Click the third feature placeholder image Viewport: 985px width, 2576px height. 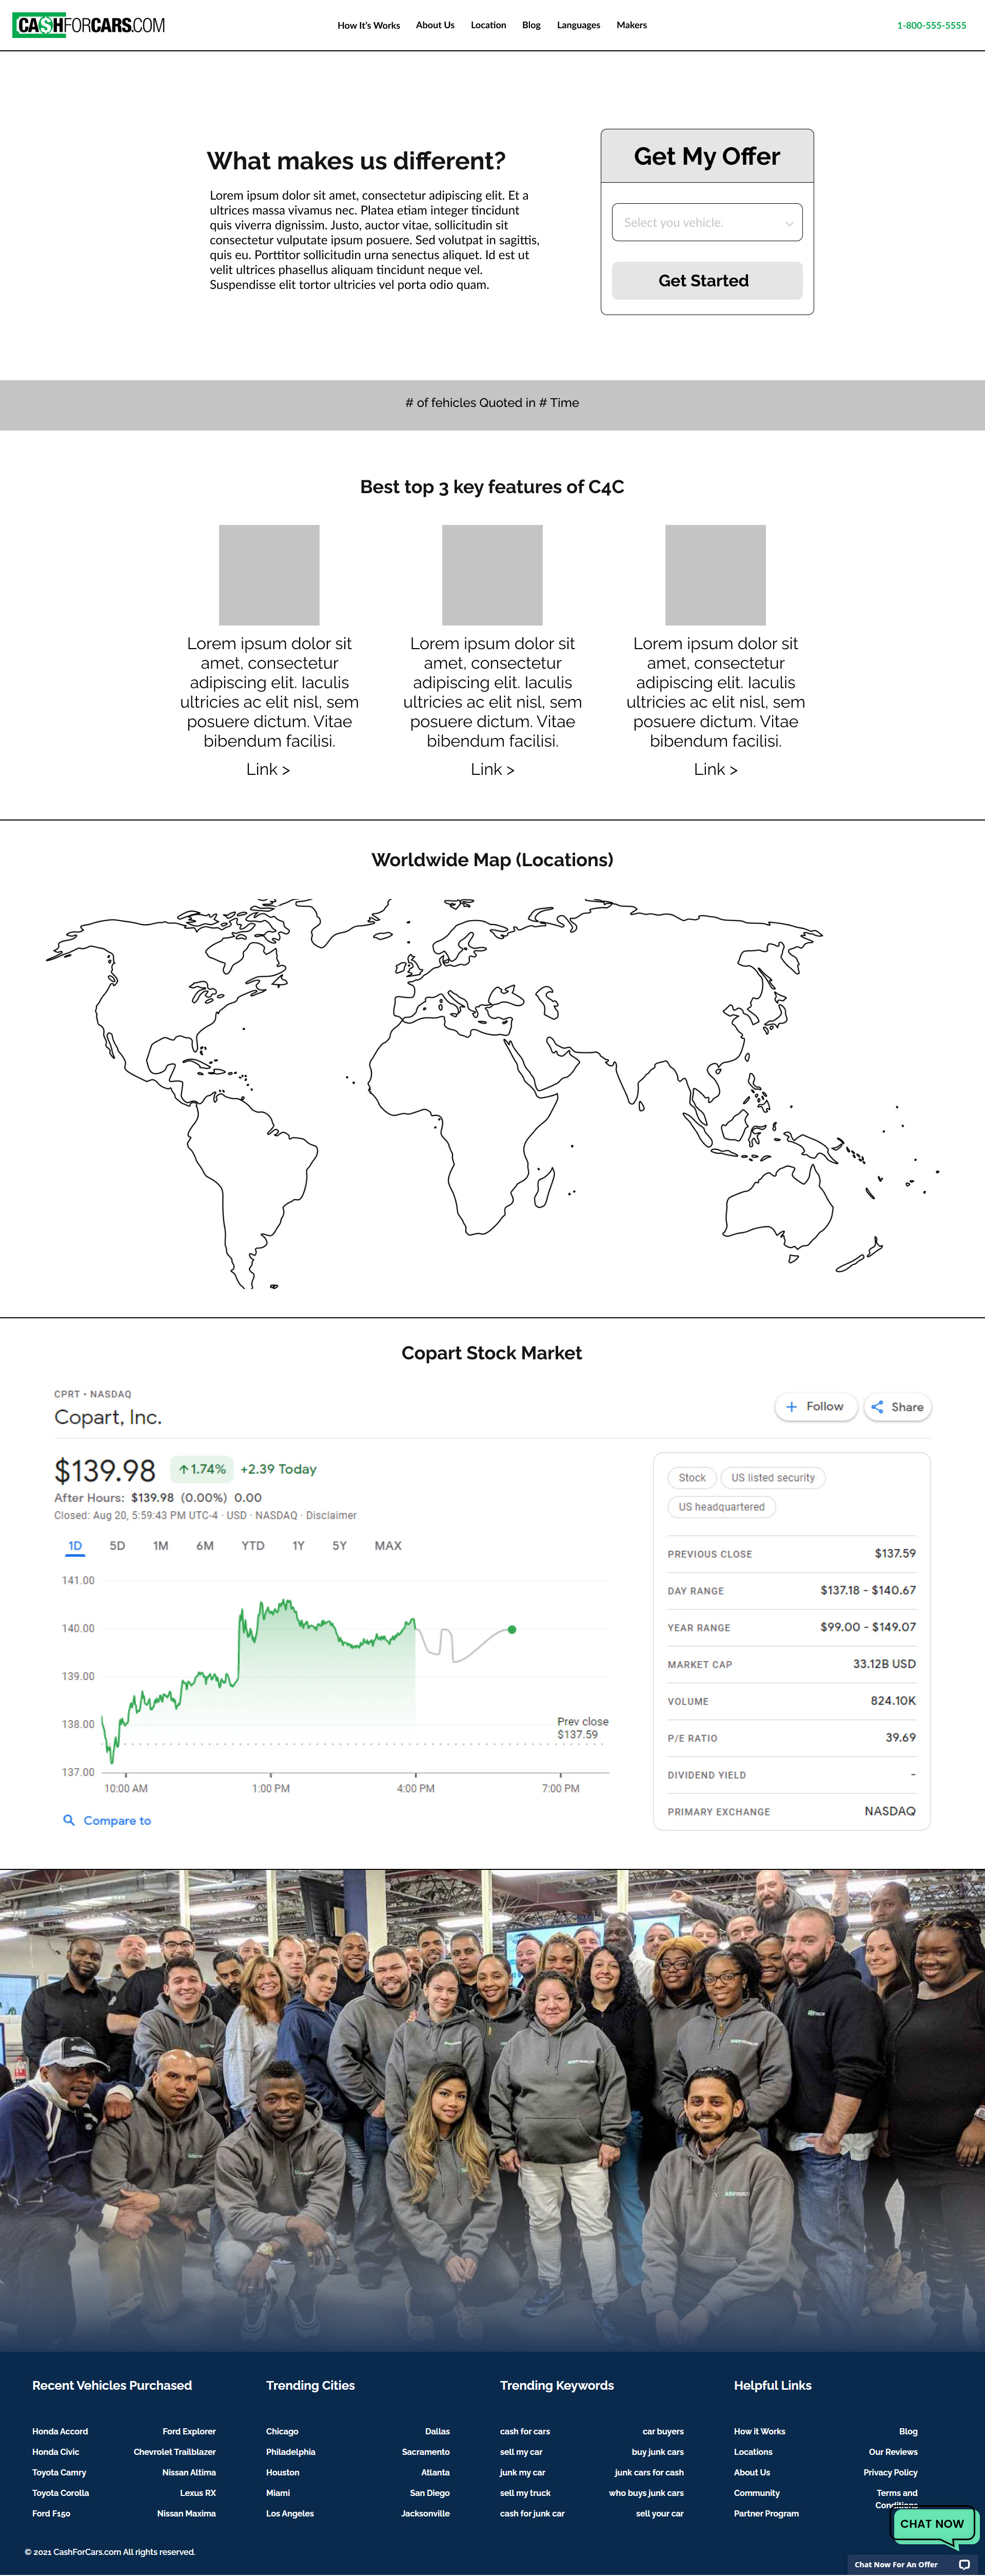point(715,575)
